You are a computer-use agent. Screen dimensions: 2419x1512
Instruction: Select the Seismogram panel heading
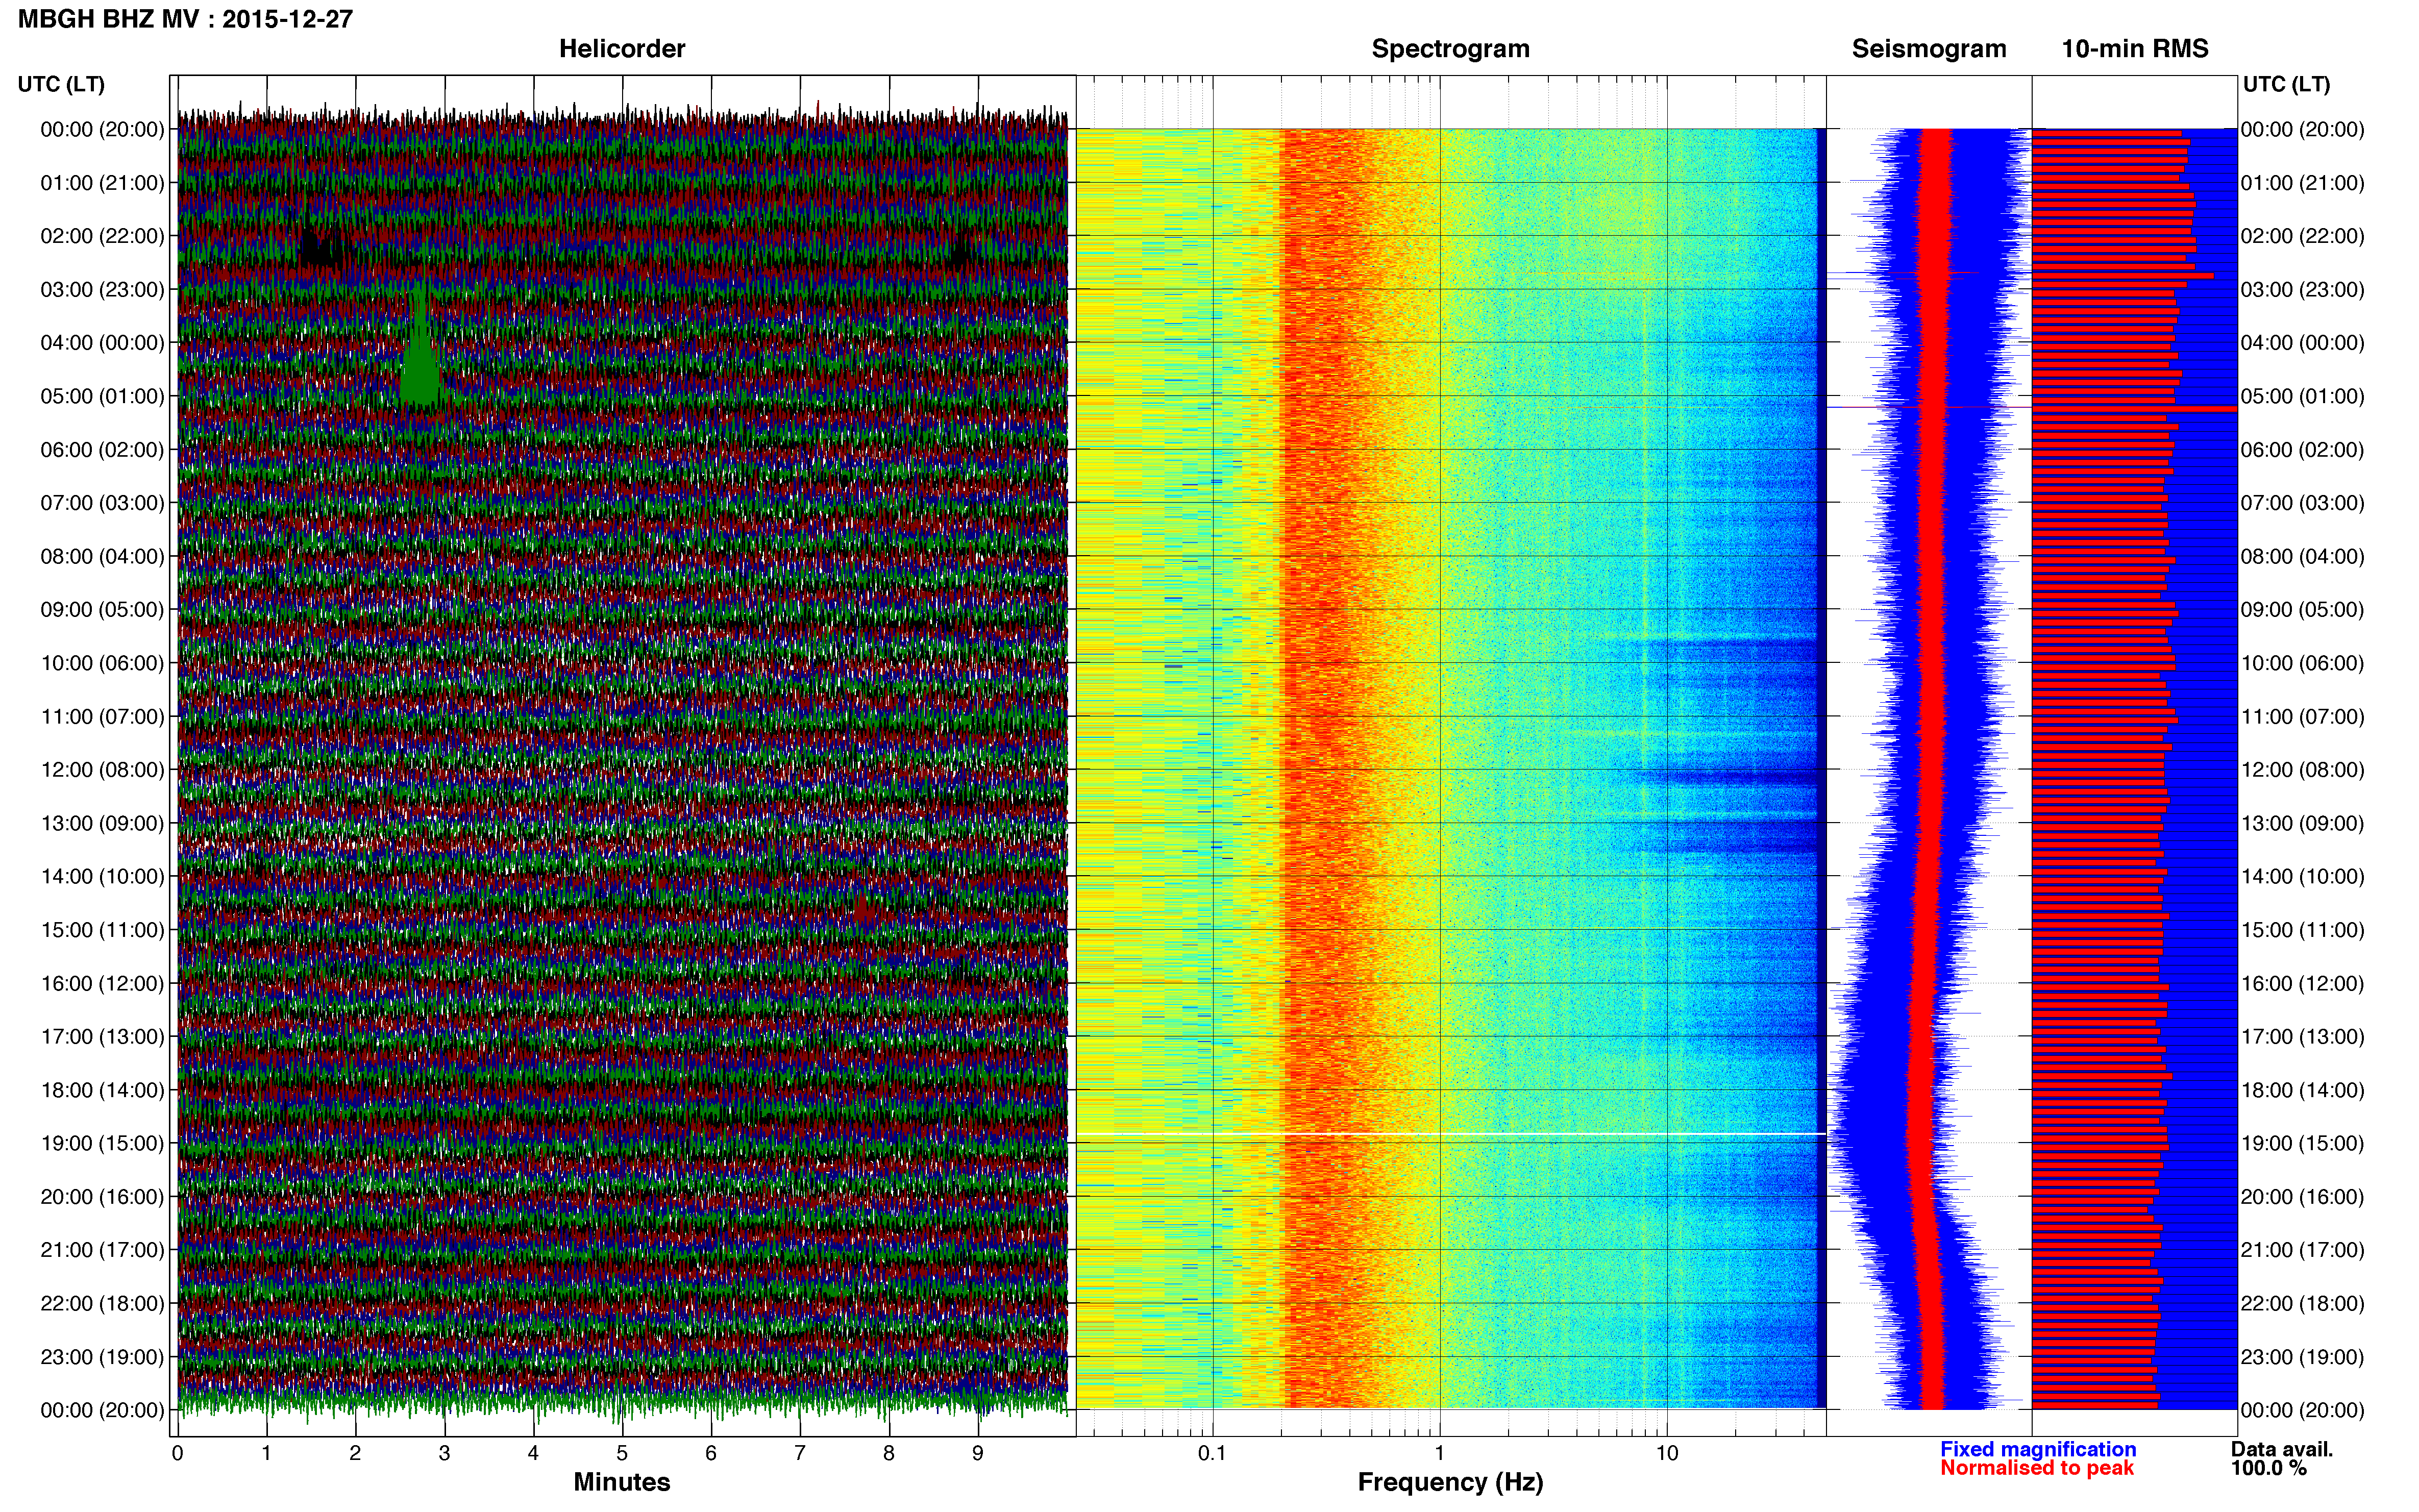click(x=1929, y=49)
